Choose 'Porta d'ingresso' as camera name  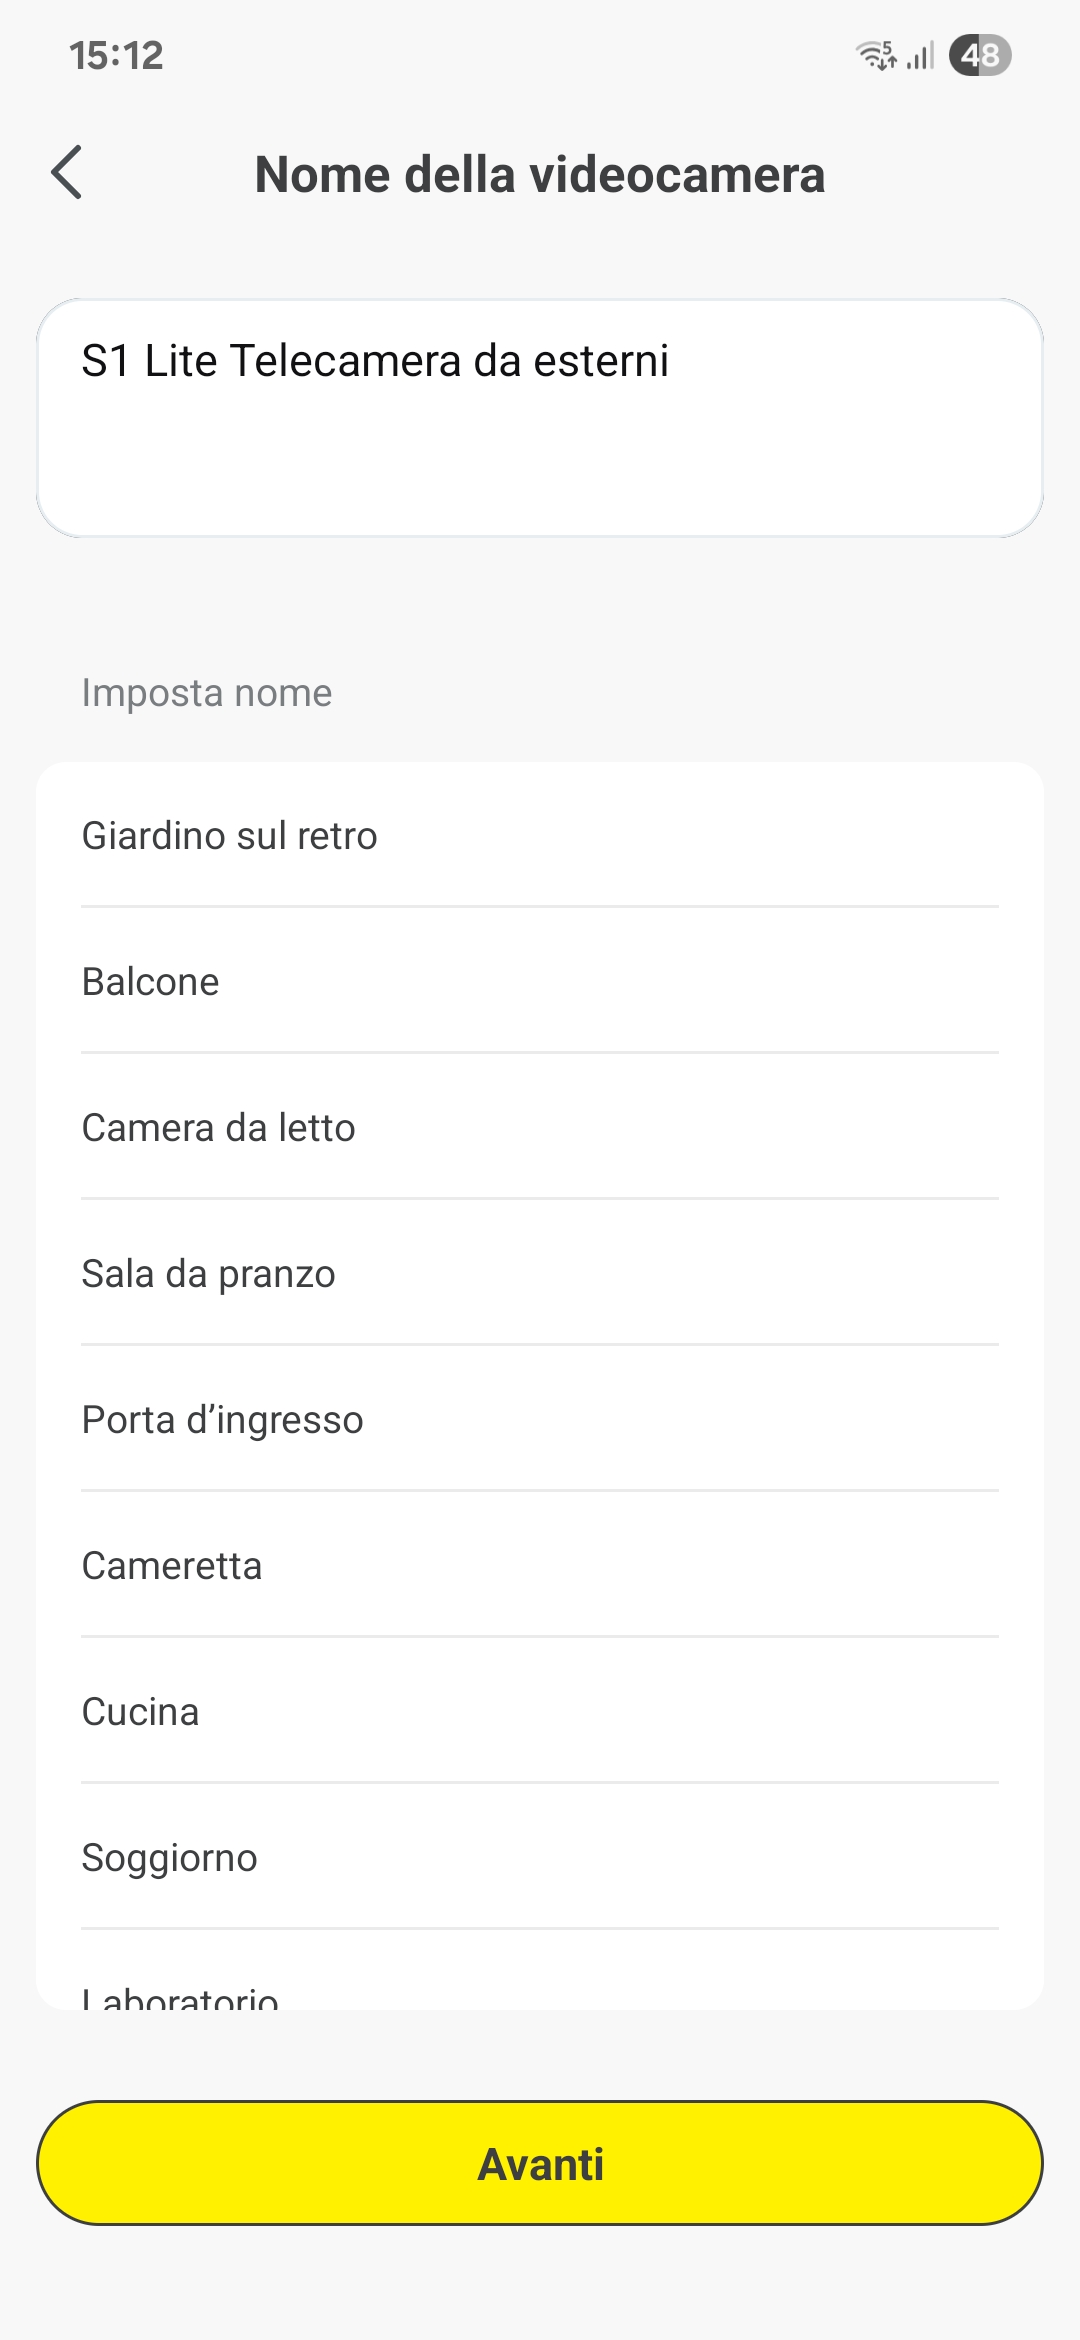(x=223, y=1420)
